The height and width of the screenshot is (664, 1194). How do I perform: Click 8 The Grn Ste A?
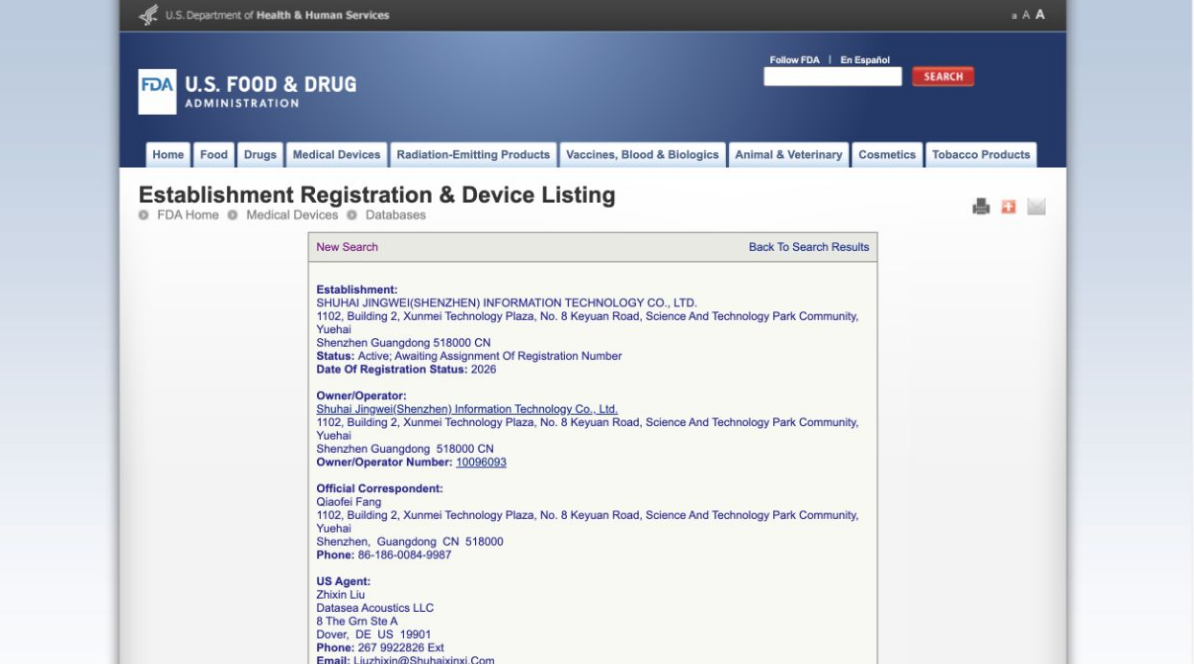(356, 621)
